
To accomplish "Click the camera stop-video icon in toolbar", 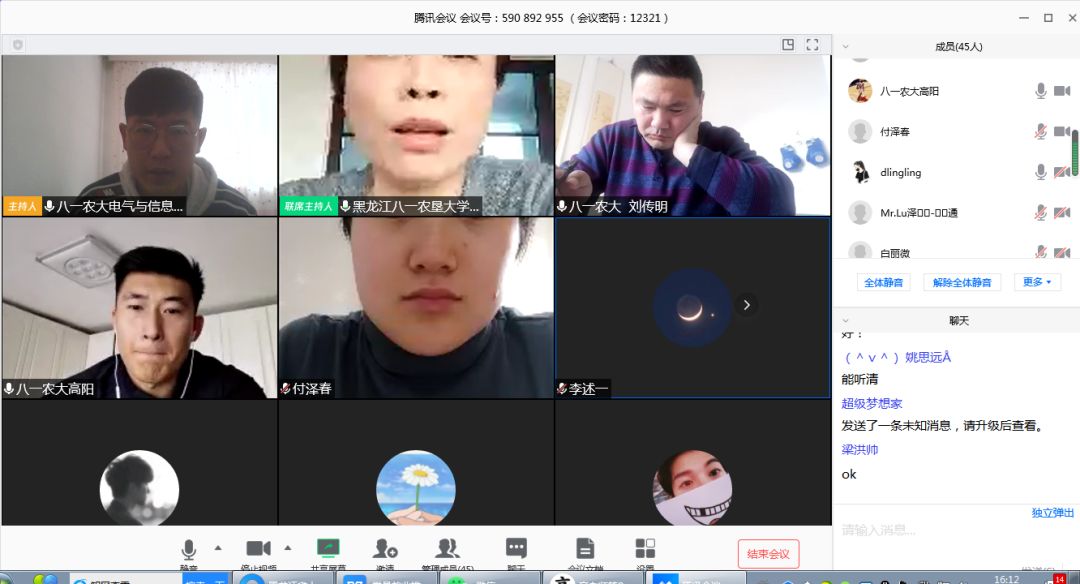I will [258, 548].
